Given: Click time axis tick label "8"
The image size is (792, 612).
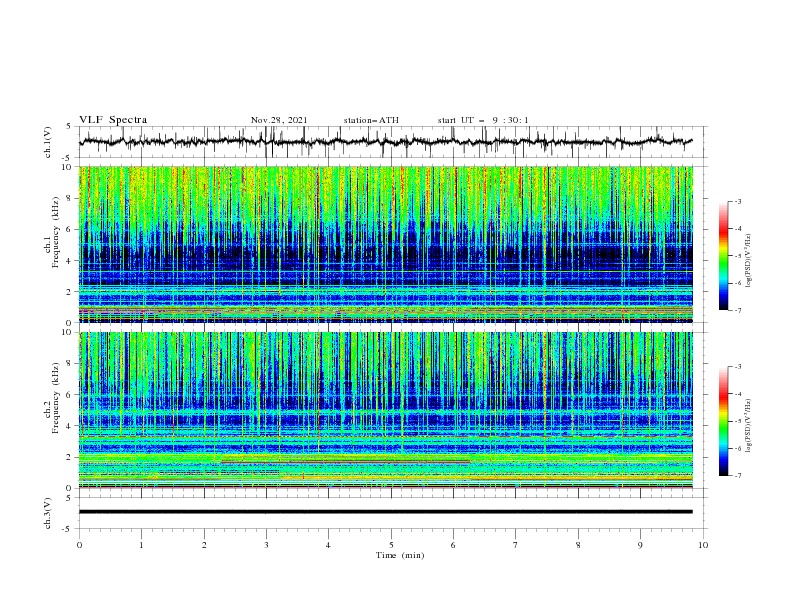Looking at the screenshot, I should point(578,545).
